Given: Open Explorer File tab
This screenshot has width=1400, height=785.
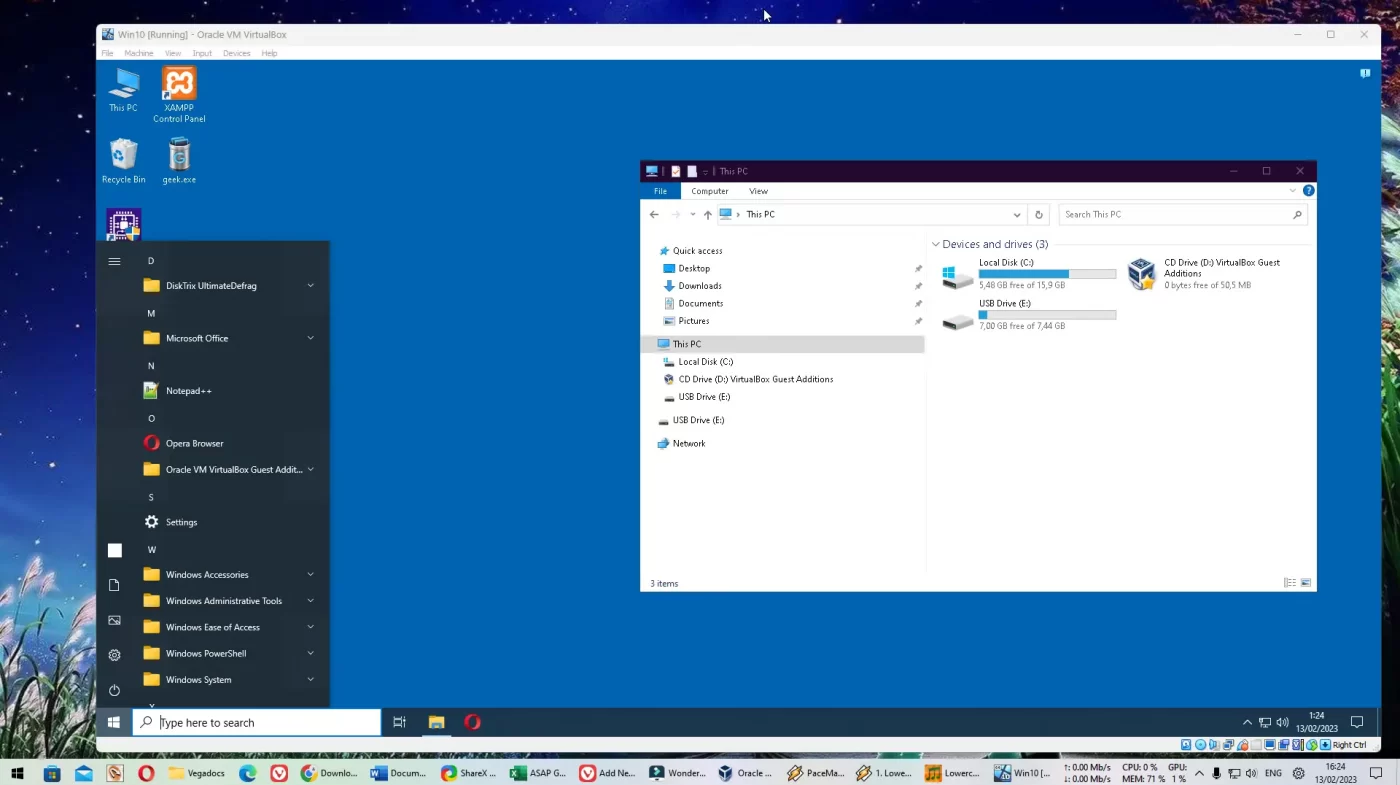Looking at the screenshot, I should coord(660,191).
